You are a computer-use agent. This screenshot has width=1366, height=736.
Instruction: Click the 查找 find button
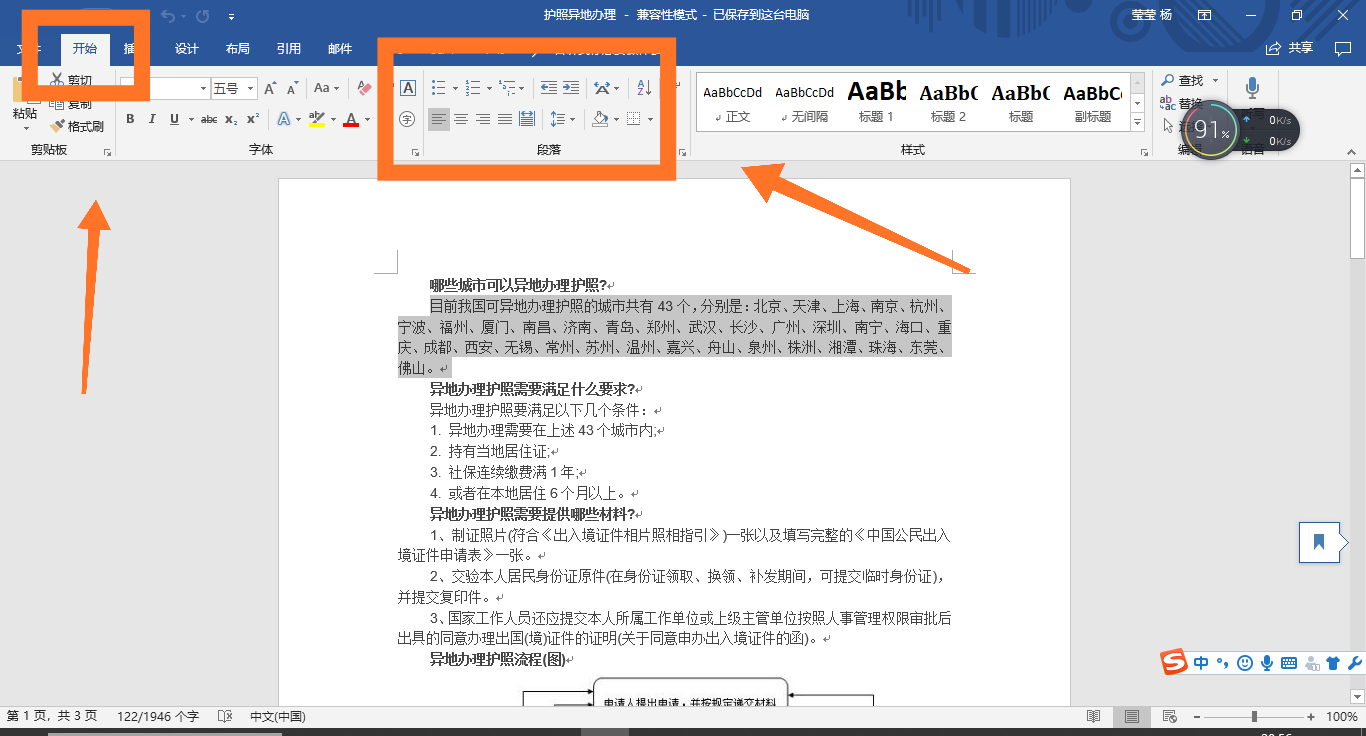point(1183,81)
